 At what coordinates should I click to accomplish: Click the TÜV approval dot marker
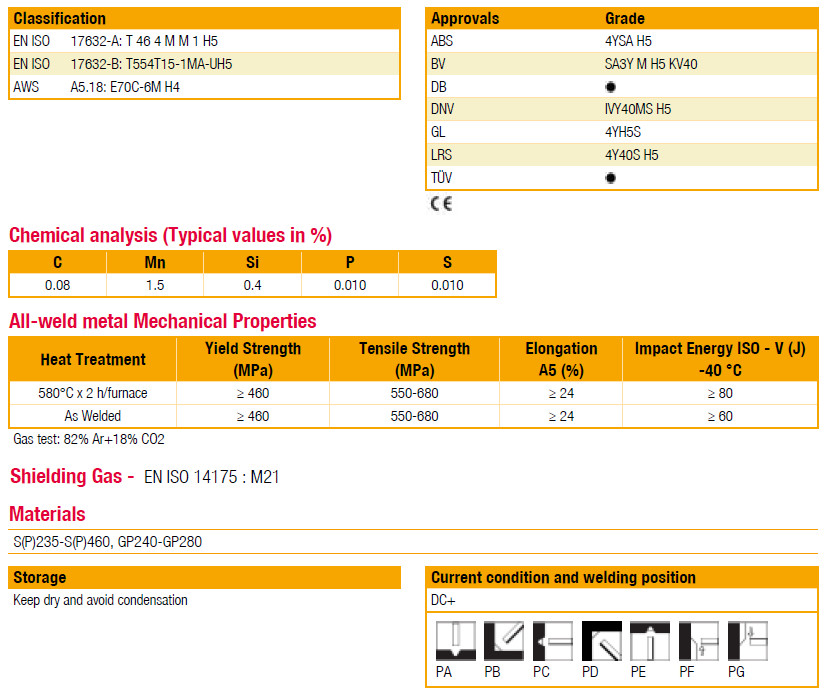tap(610, 178)
